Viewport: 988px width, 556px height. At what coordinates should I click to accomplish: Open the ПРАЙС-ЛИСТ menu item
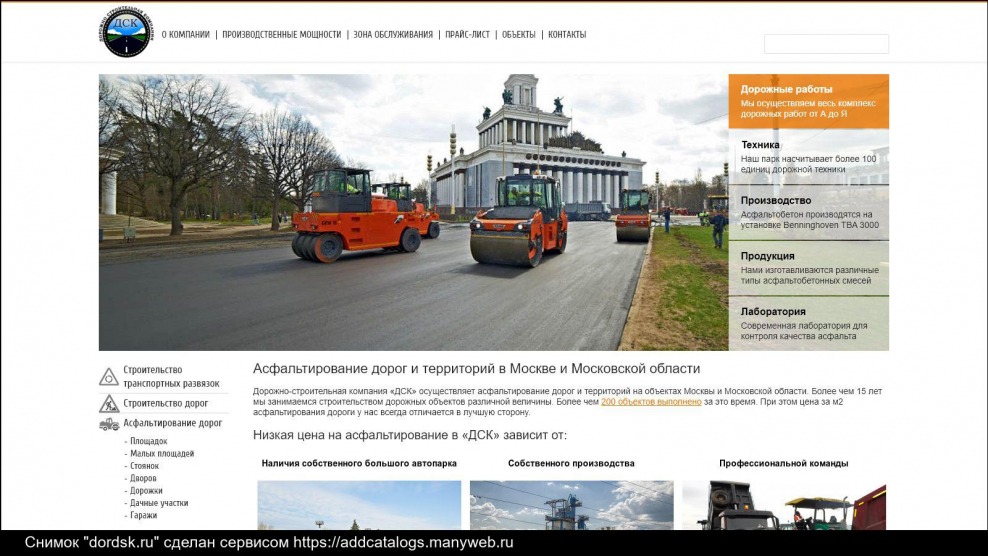[467, 35]
